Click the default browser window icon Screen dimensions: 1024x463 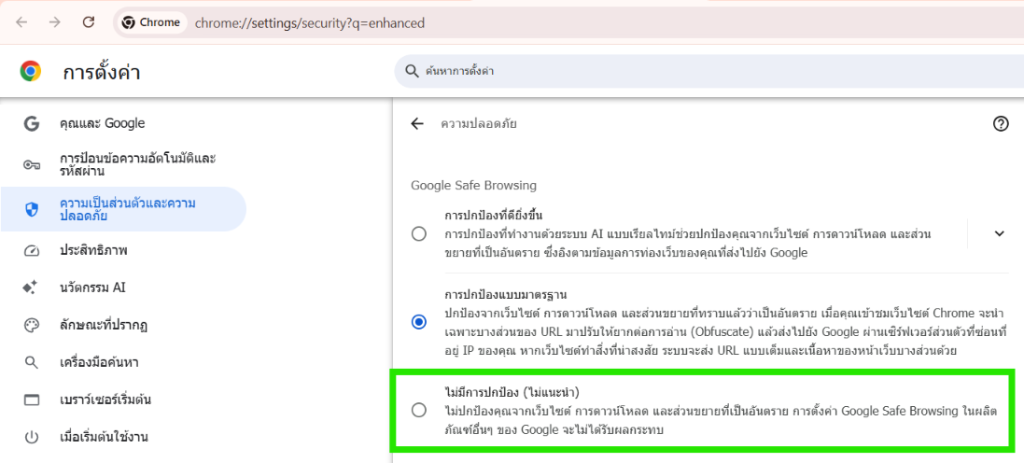[31, 399]
